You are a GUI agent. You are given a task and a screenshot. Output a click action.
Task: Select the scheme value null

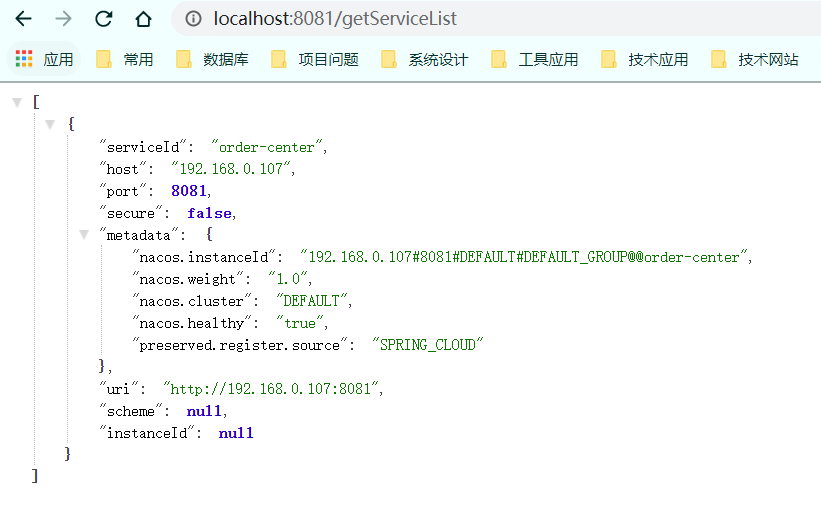click(x=204, y=411)
